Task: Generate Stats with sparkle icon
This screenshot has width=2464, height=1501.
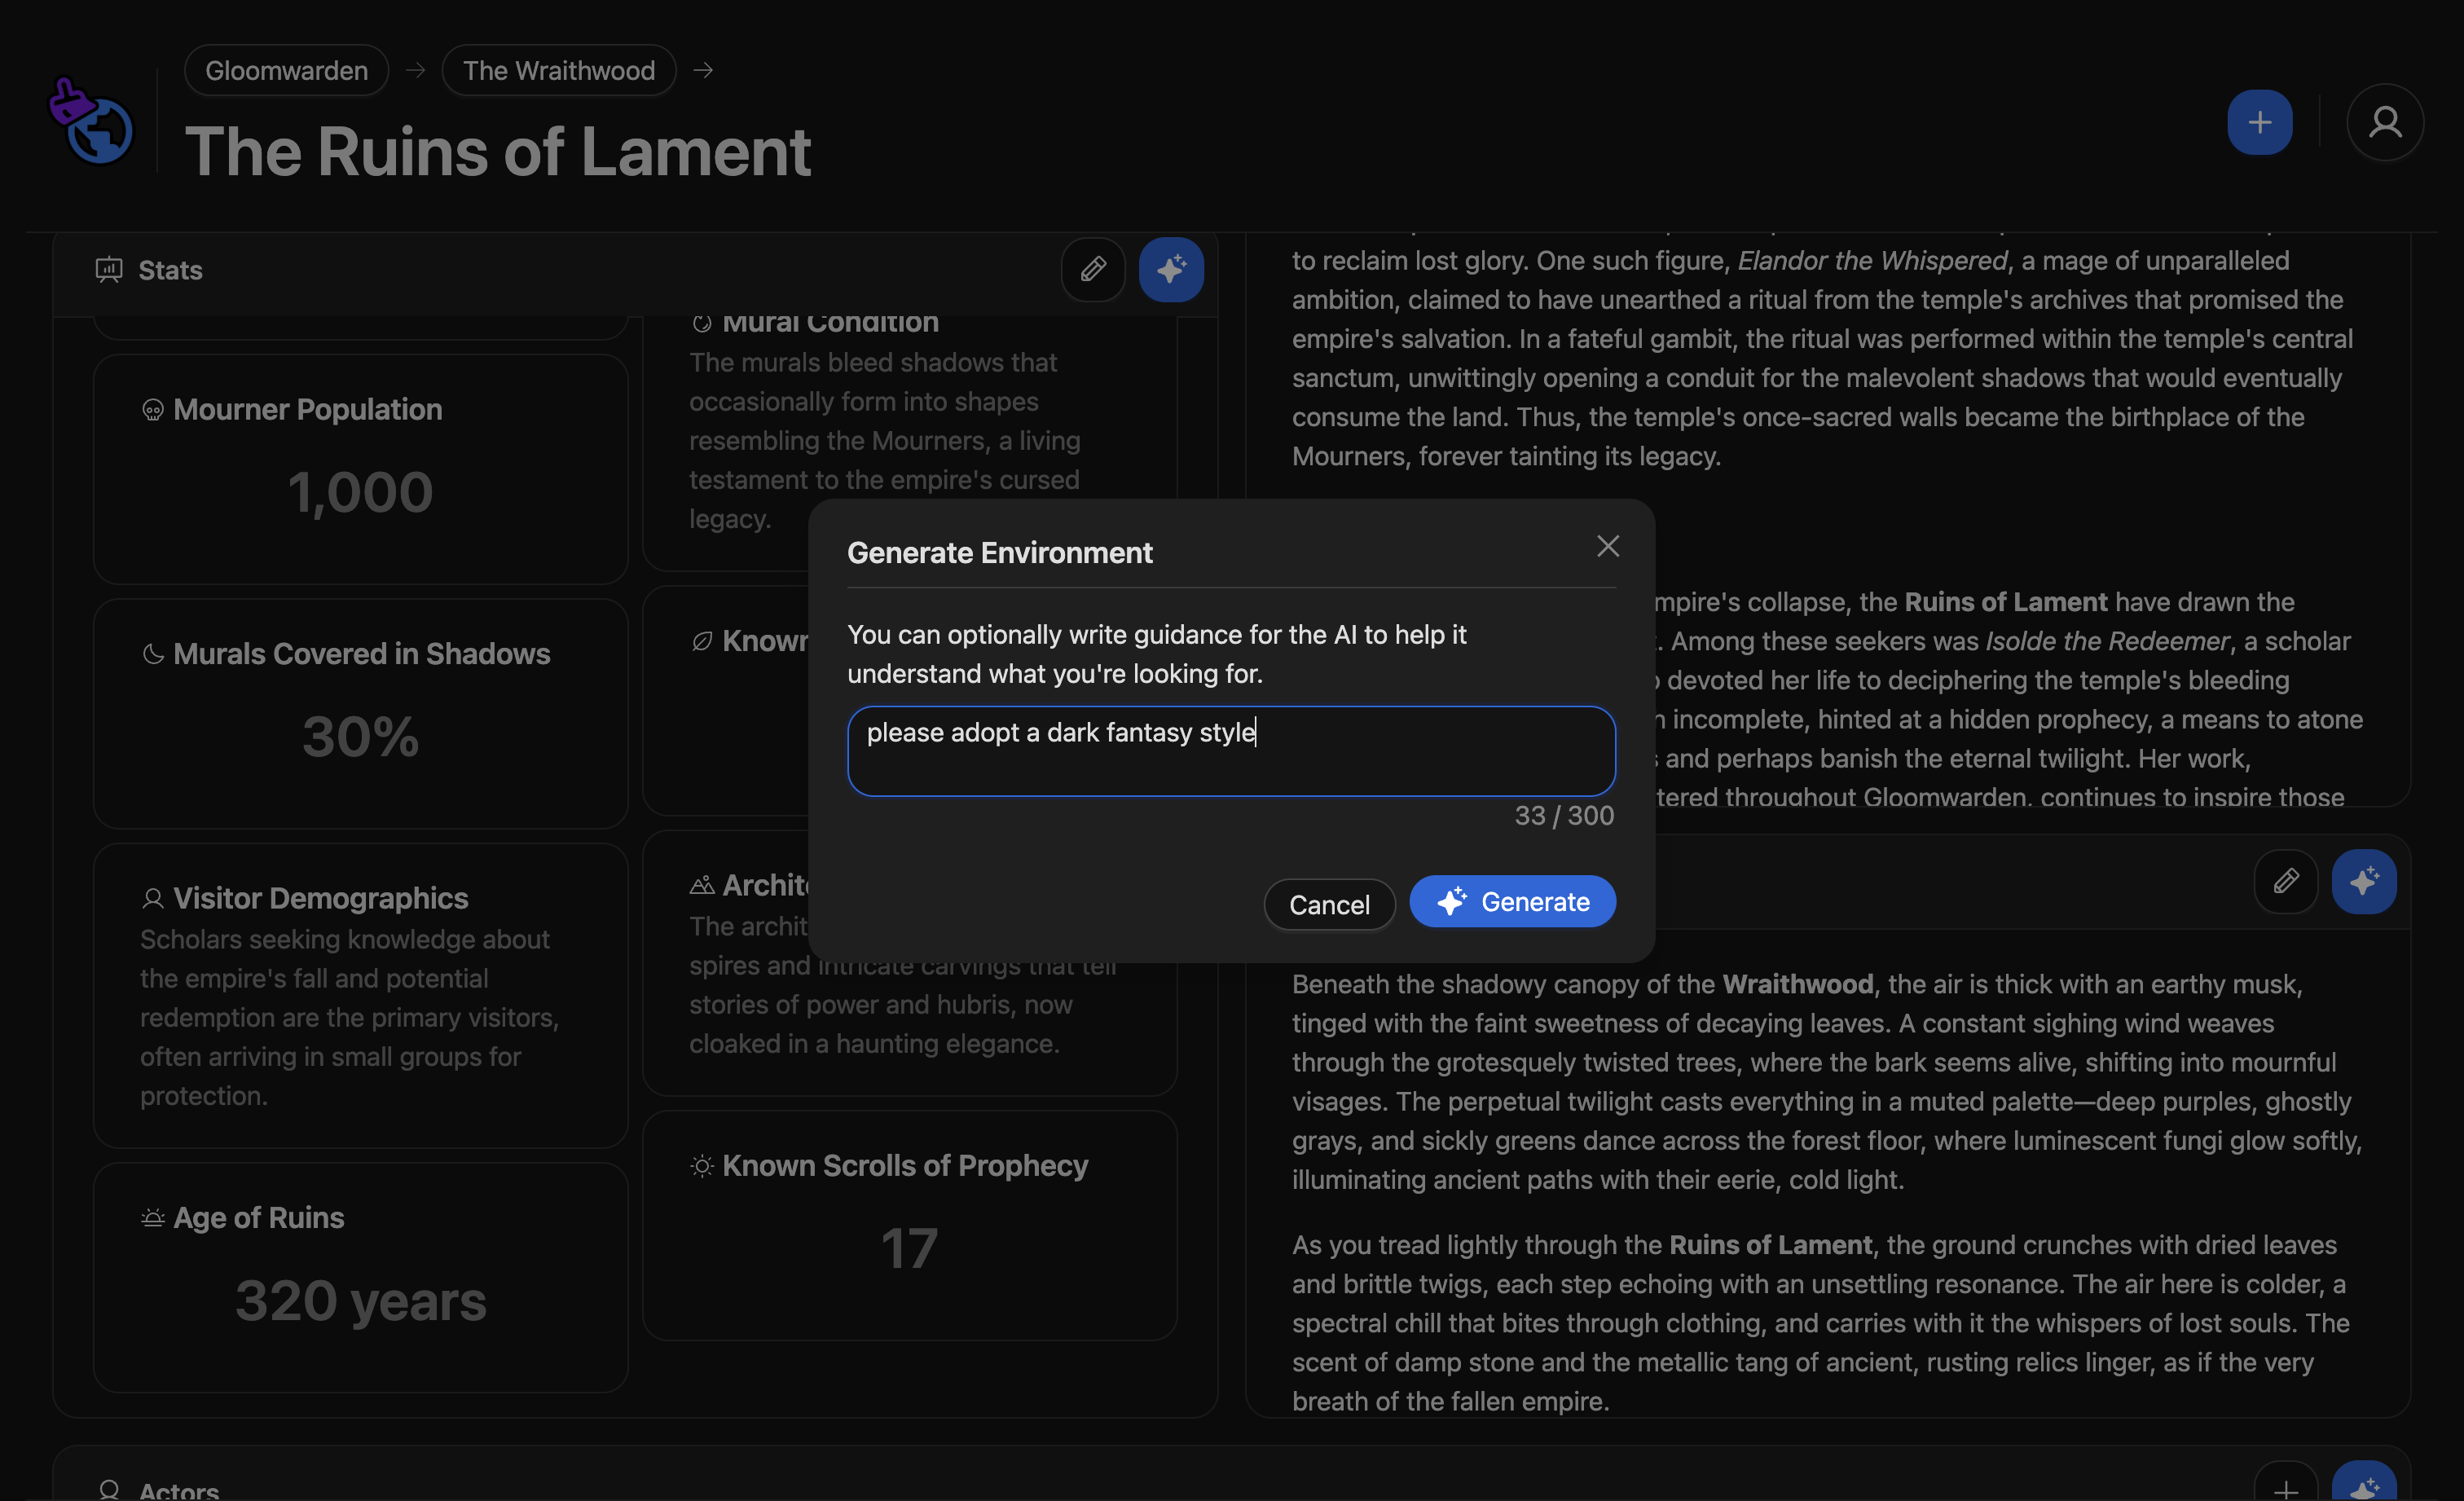Action: (x=1171, y=269)
